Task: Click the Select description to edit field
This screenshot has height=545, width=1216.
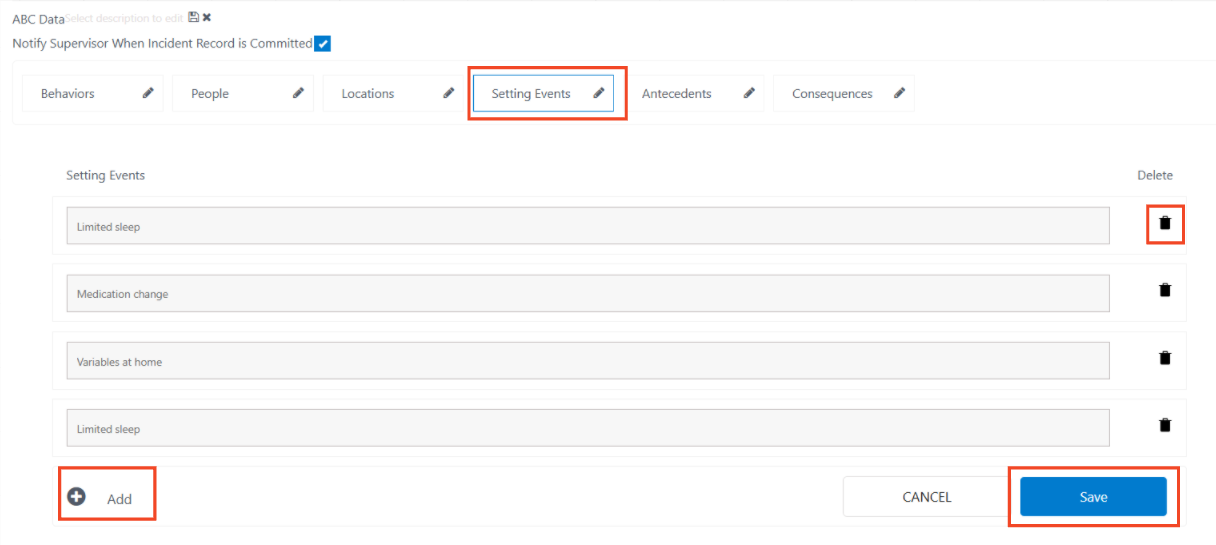Action: click(126, 18)
